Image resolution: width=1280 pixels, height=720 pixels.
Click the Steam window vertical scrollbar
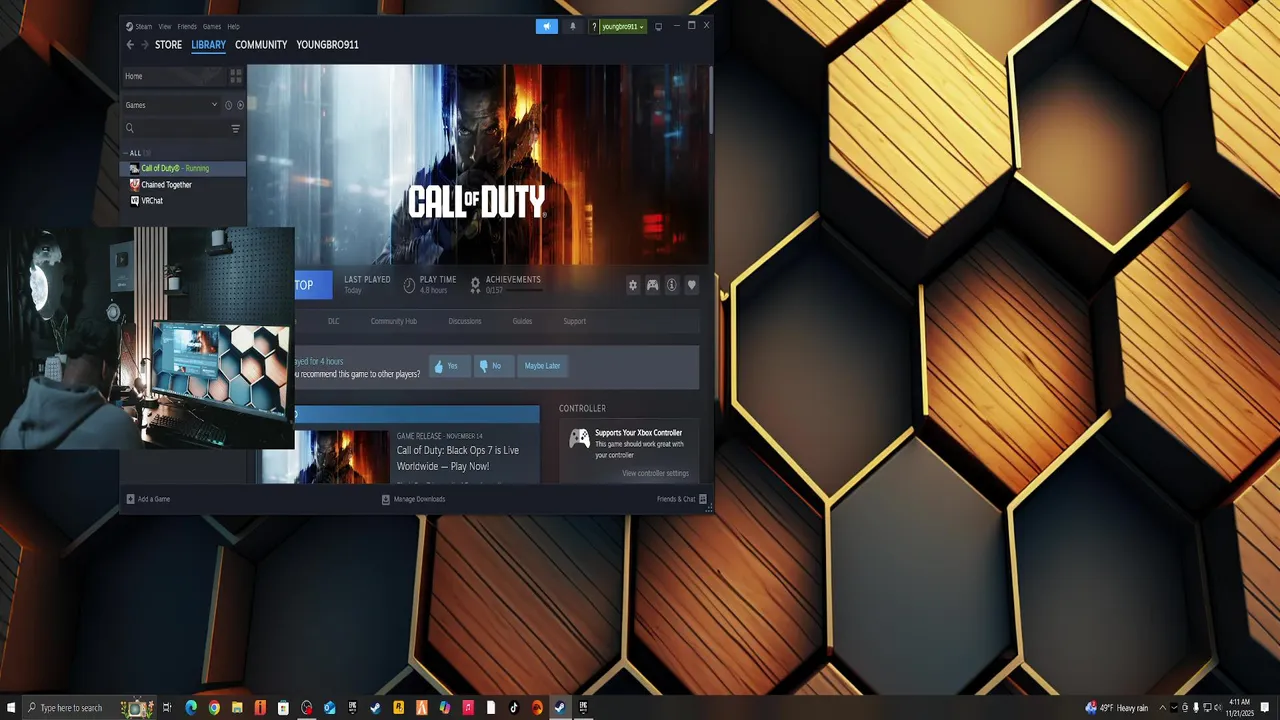click(x=710, y=100)
